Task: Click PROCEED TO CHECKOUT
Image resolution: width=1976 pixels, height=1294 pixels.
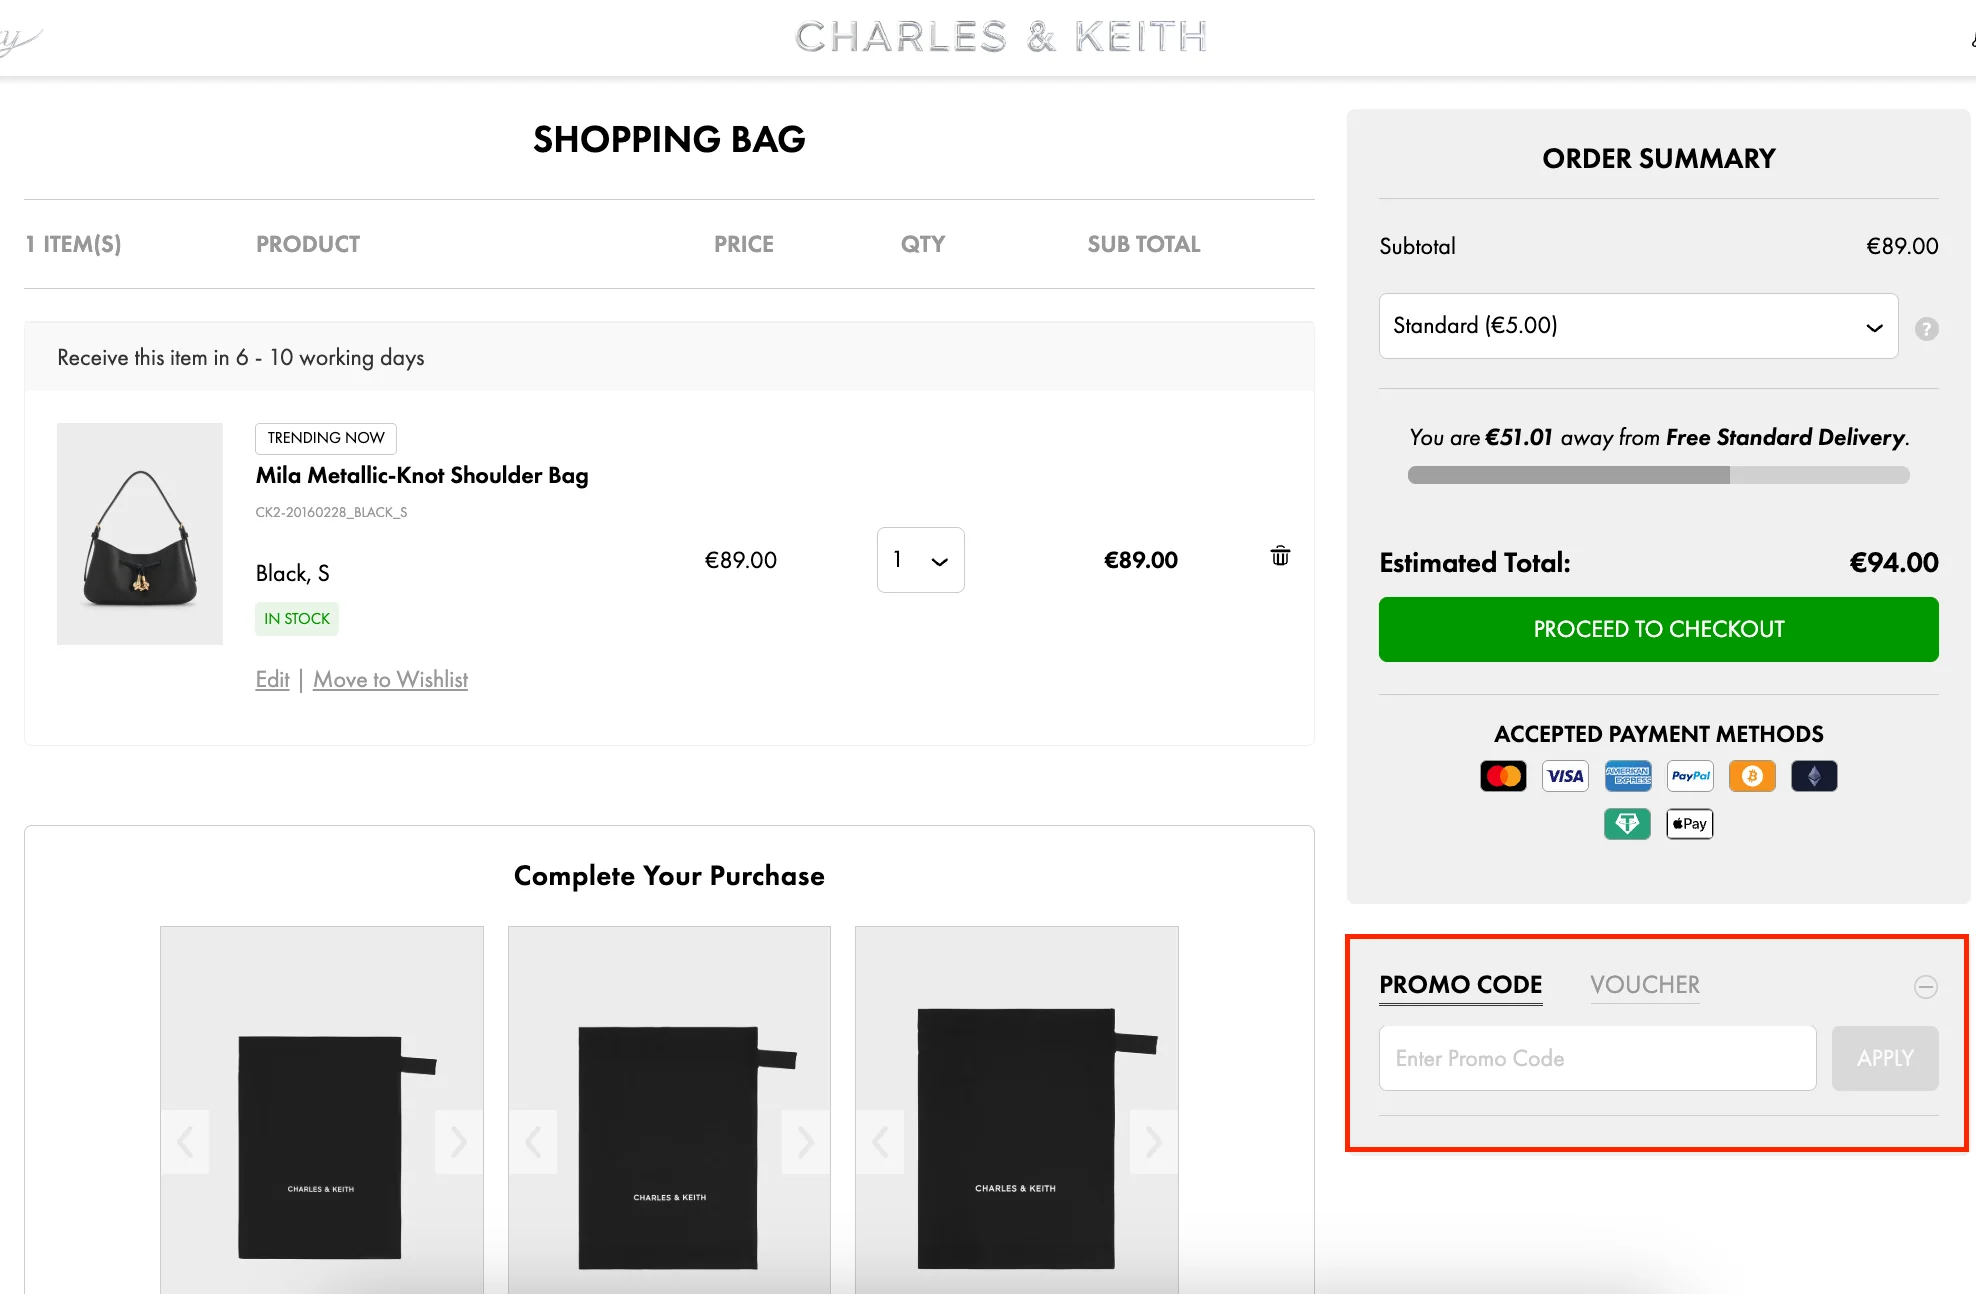Action: point(1657,629)
